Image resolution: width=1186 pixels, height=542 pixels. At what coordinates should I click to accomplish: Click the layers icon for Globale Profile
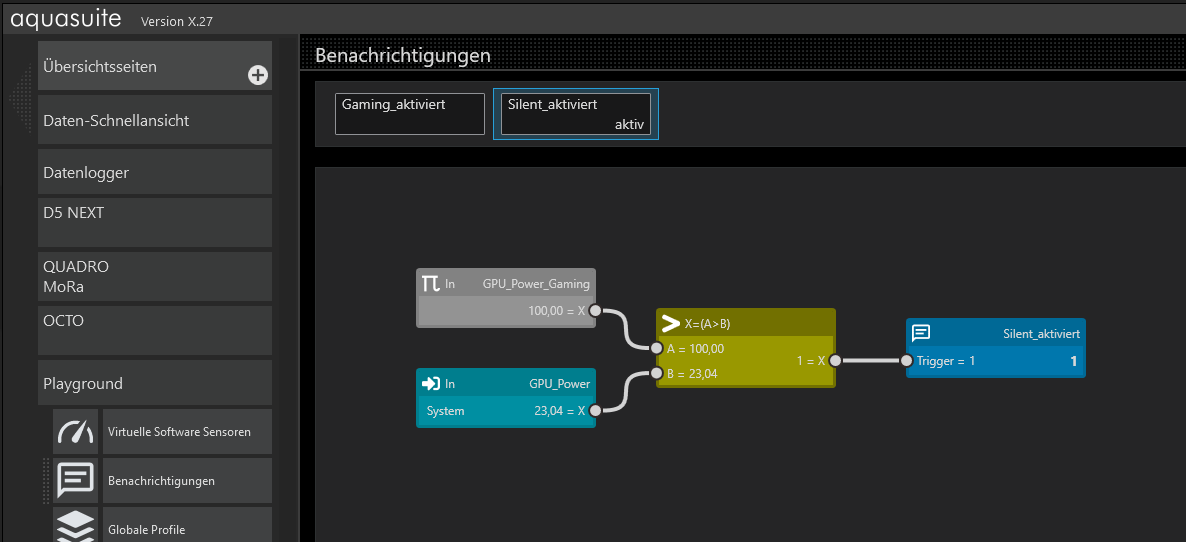[76, 526]
